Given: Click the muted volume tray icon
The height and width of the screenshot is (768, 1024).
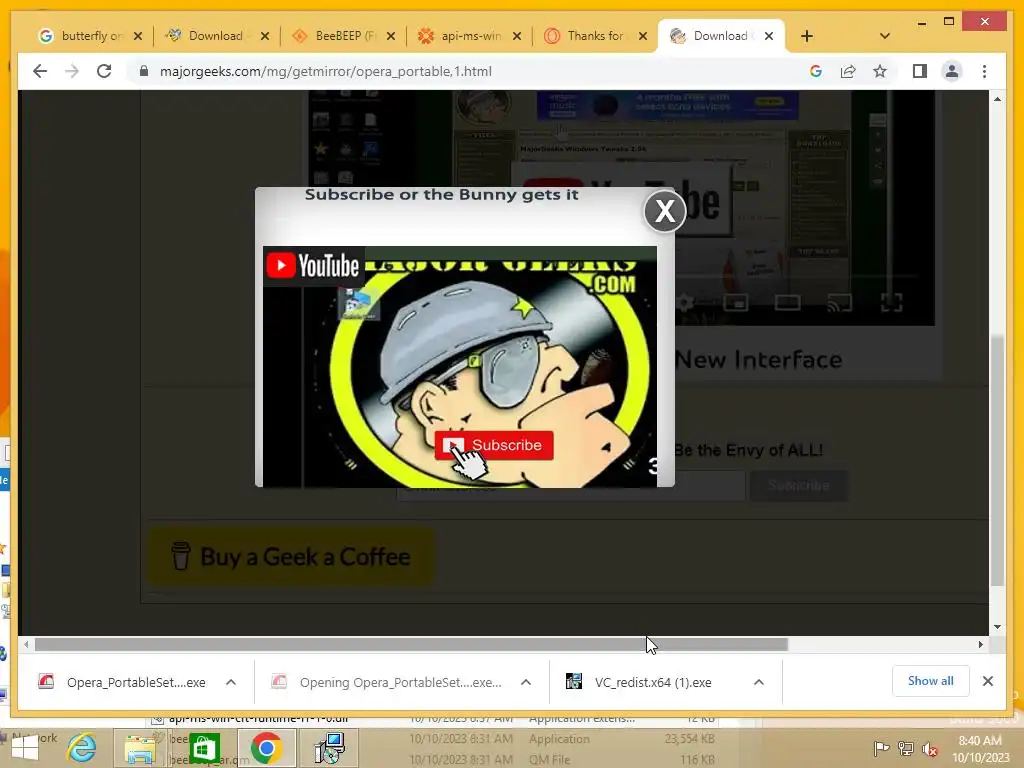Looking at the screenshot, I should (929, 748).
